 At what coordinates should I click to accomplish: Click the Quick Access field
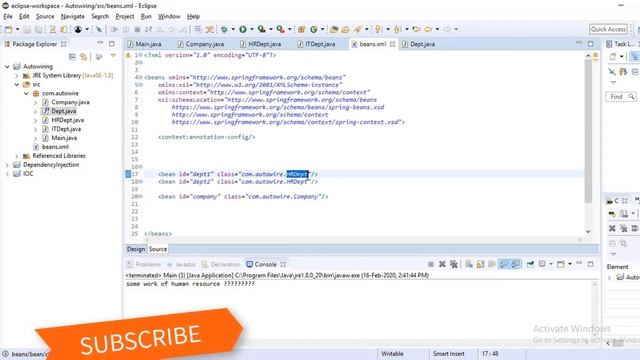tap(608, 29)
